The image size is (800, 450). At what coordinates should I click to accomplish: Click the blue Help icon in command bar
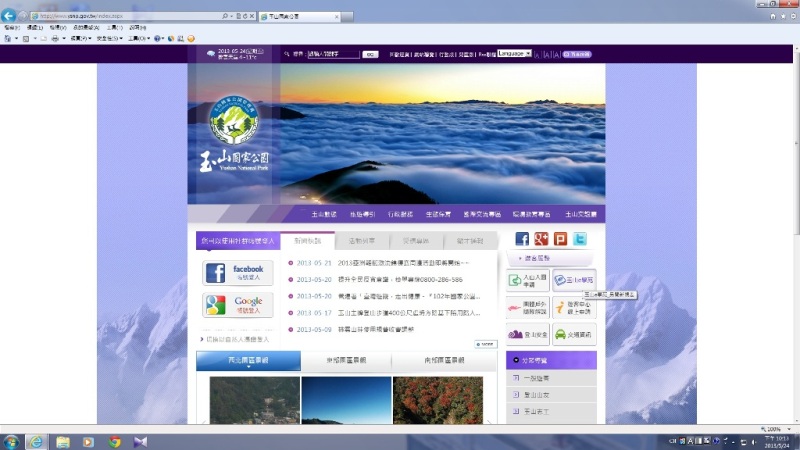click(157, 38)
